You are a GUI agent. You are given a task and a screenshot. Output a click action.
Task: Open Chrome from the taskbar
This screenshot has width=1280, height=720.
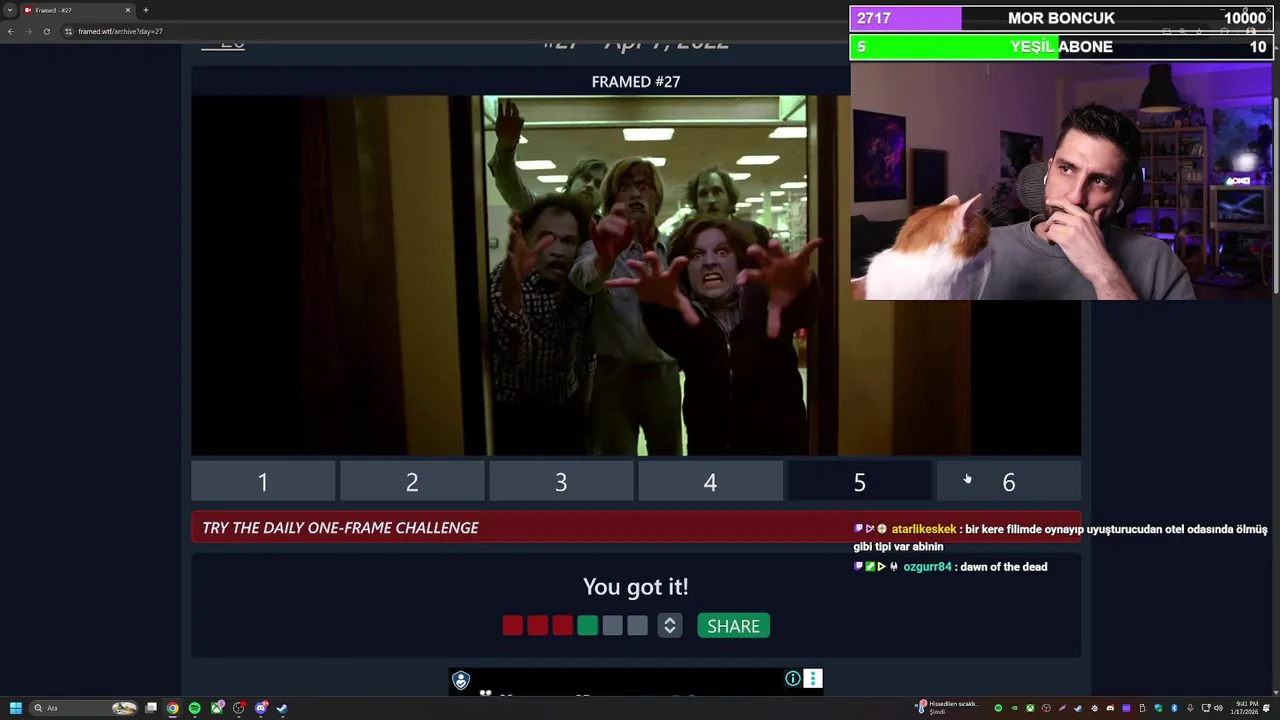point(172,708)
